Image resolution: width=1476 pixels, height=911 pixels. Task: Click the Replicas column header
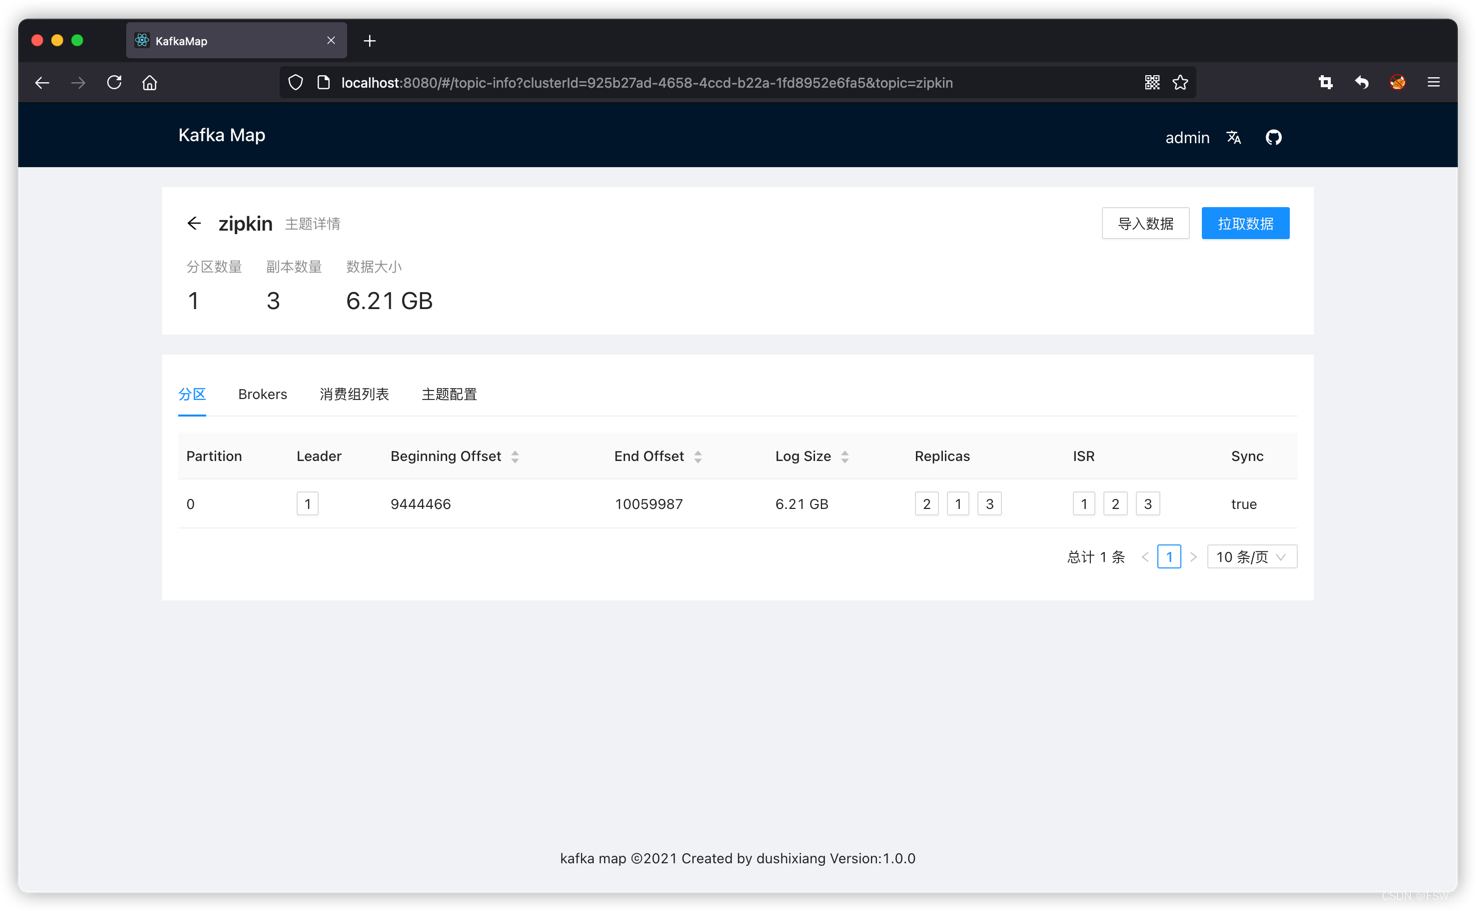tap(942, 456)
